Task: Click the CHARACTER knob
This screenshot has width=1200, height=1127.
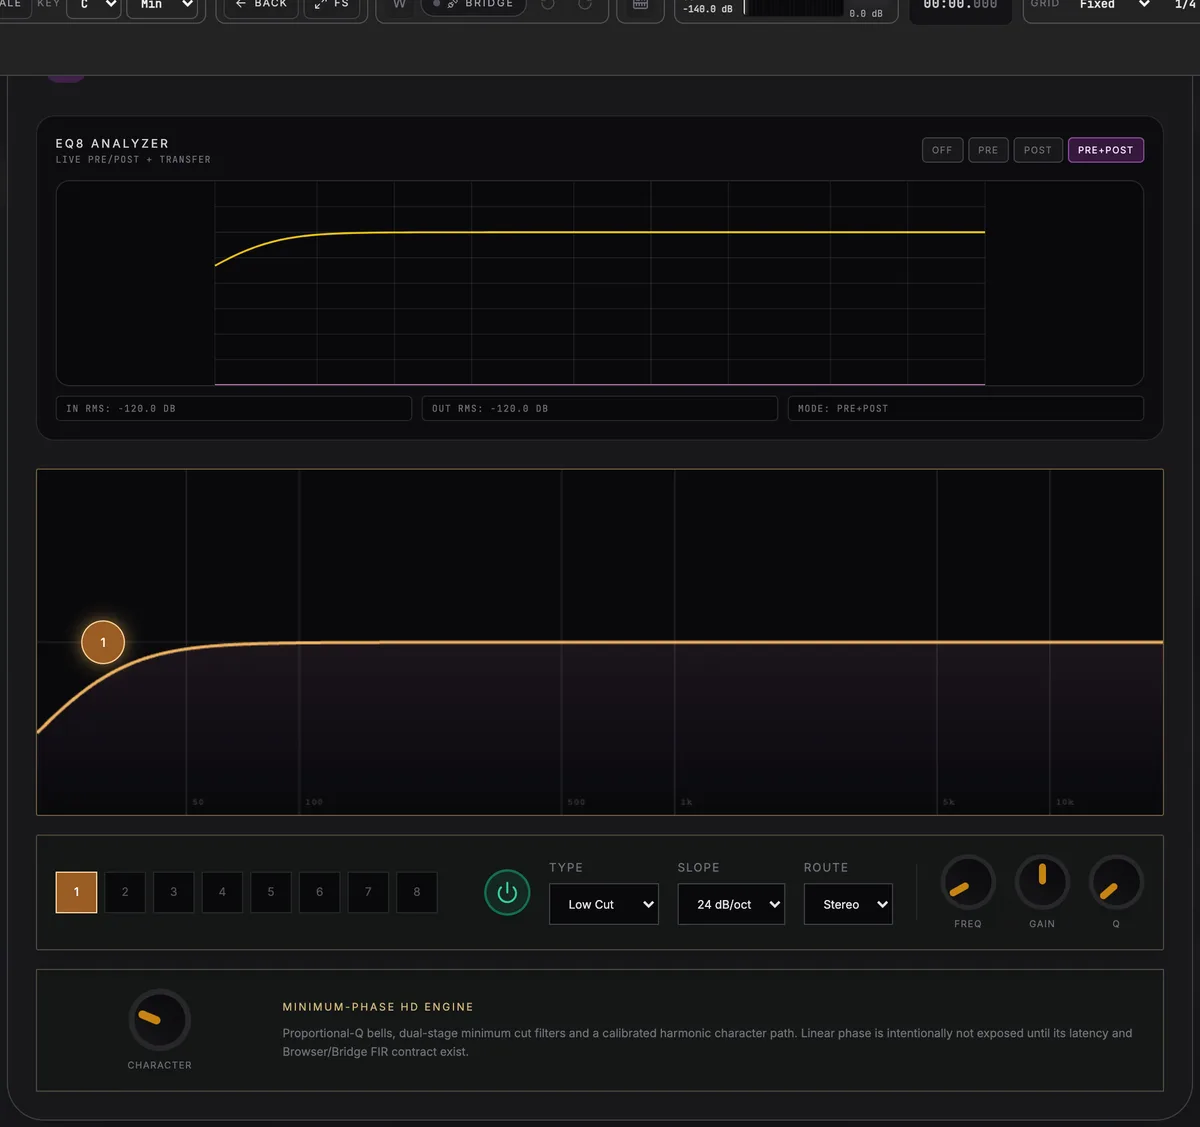Action: tap(160, 1020)
